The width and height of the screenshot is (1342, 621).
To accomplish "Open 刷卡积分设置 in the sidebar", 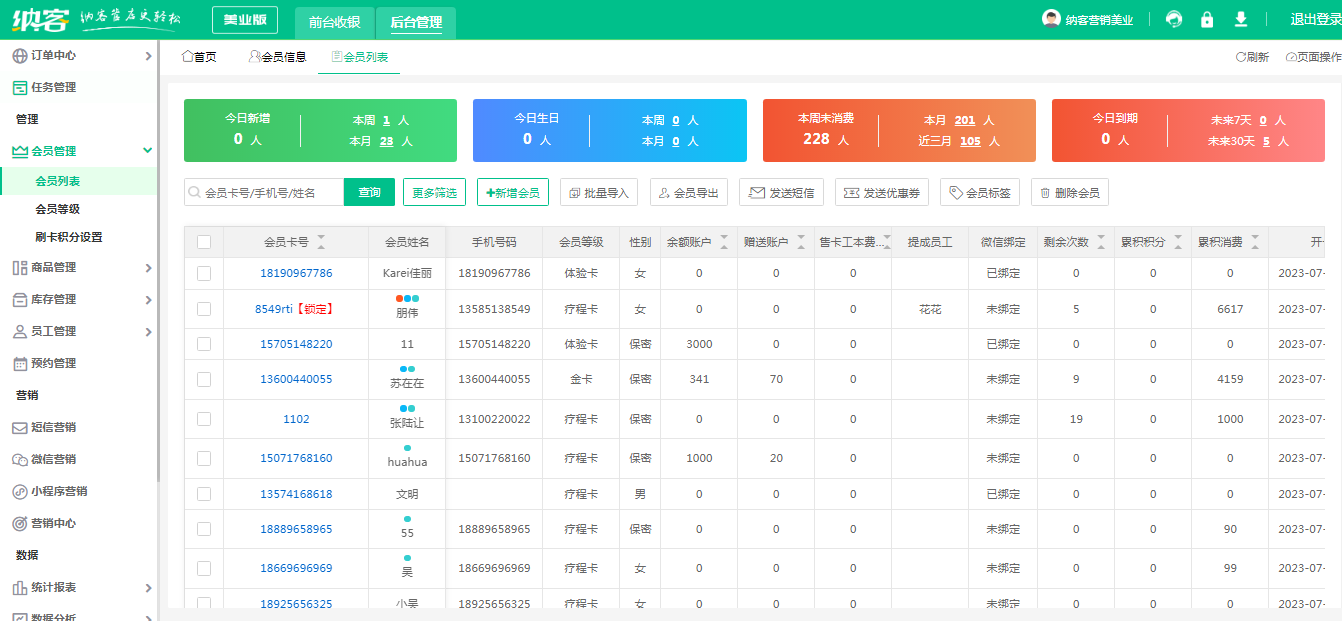I will [69, 237].
